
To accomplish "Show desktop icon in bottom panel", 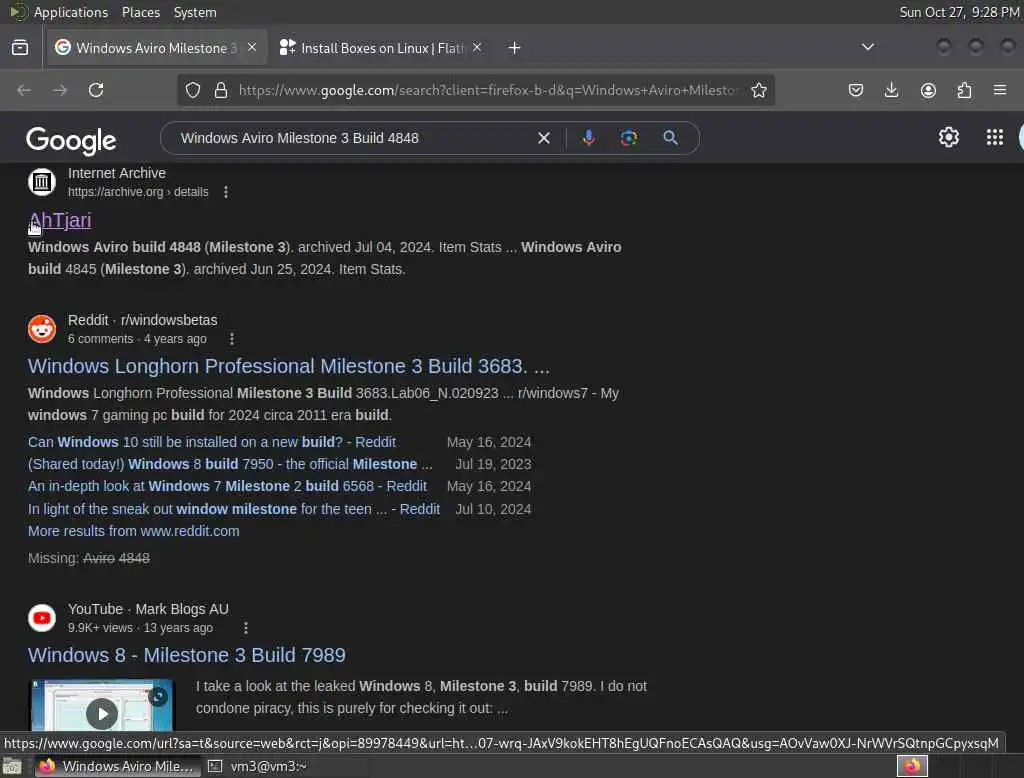I will (x=12, y=766).
